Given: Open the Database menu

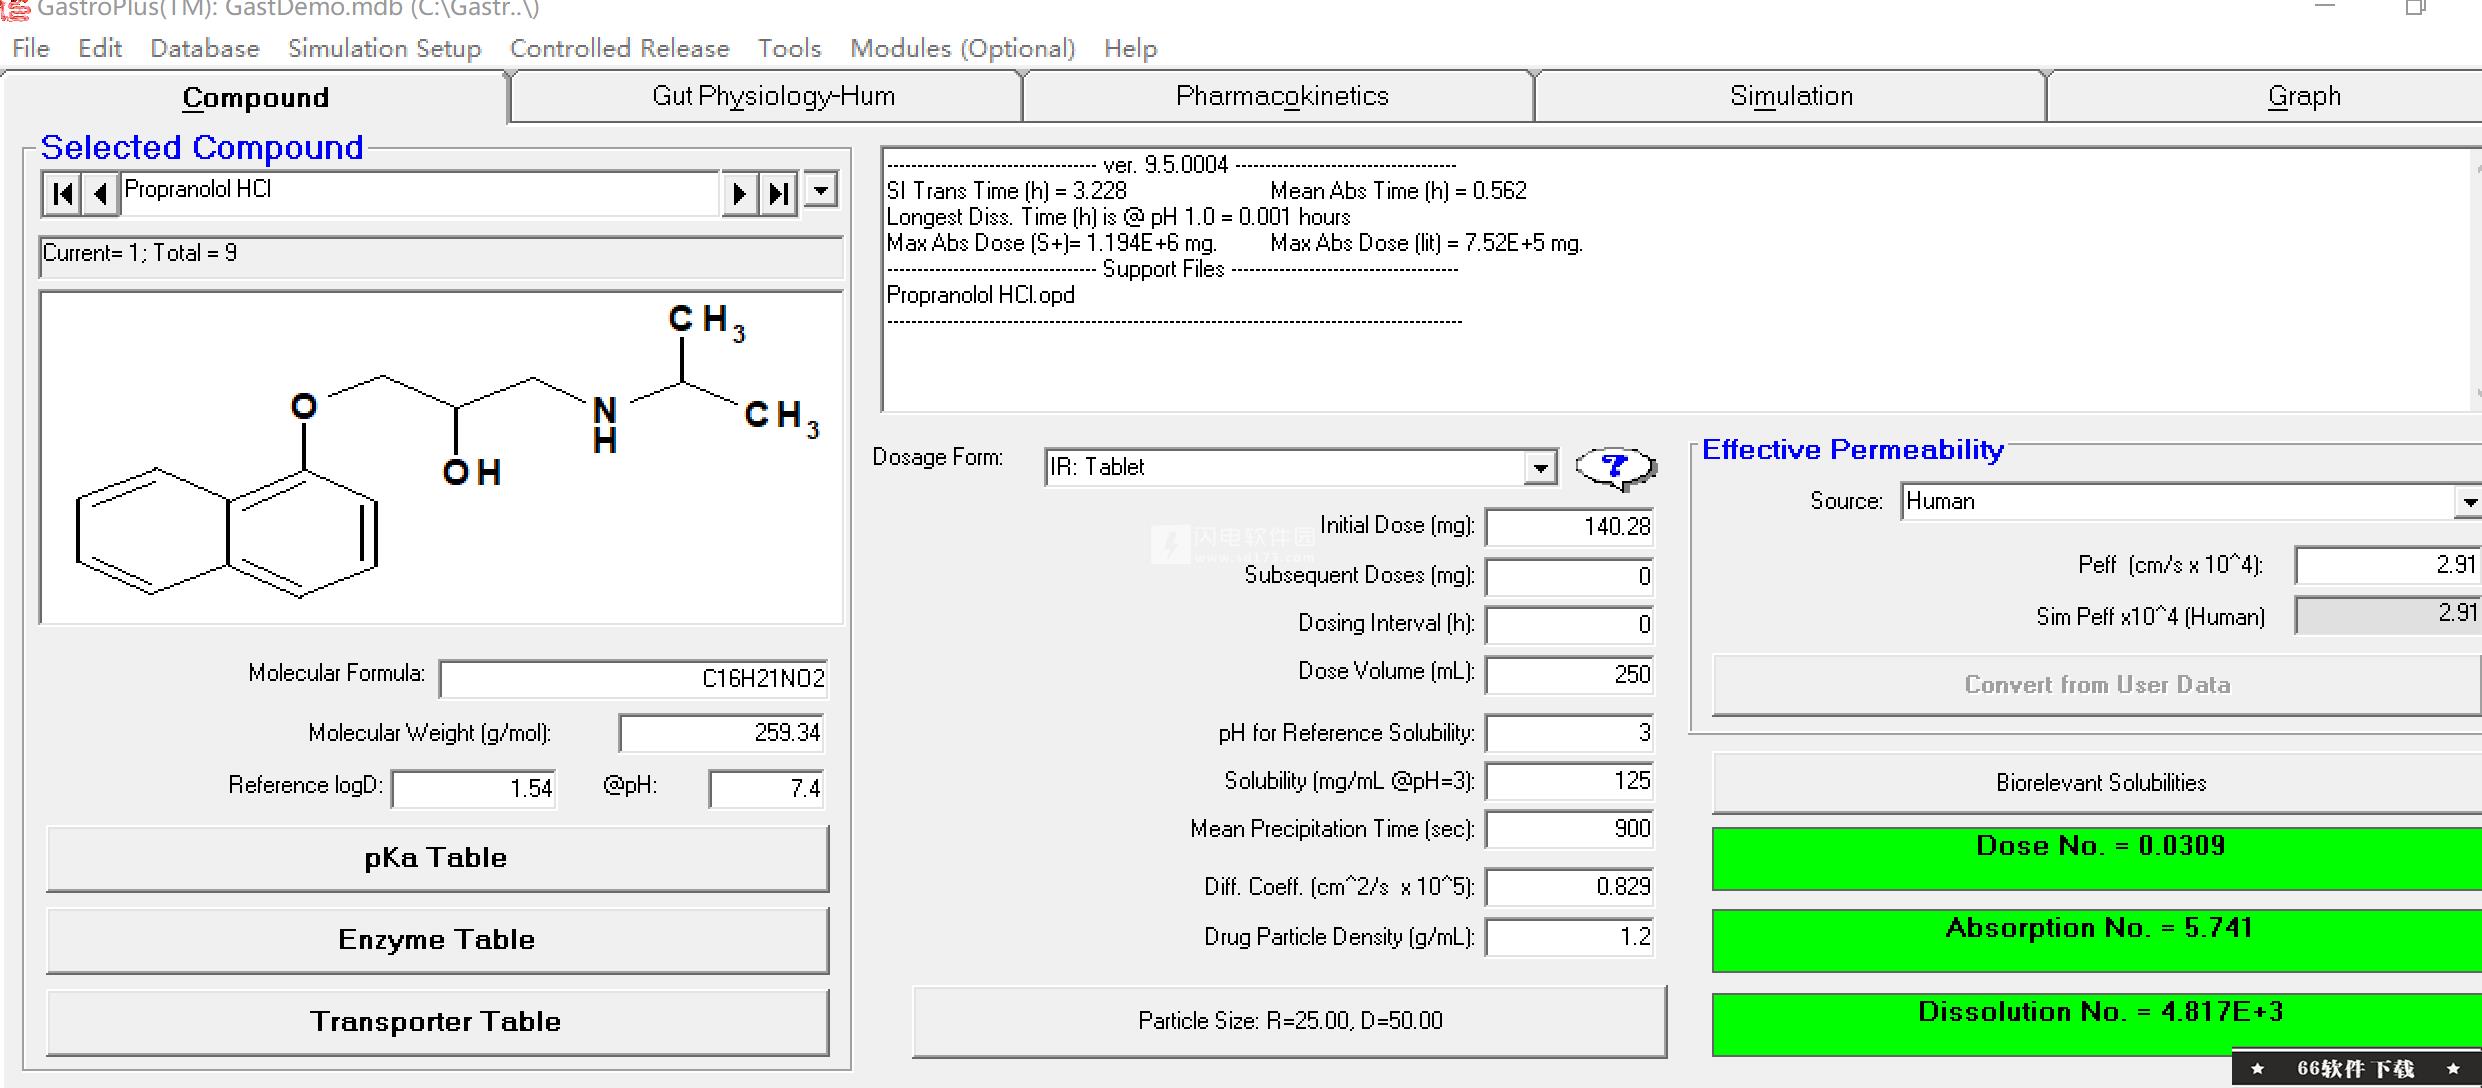Looking at the screenshot, I should tap(205, 48).
